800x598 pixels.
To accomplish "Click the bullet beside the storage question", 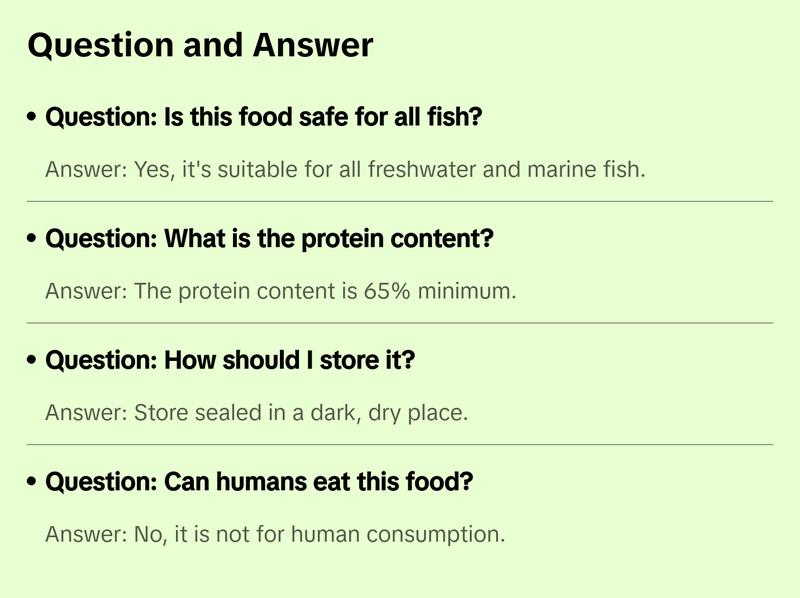I will click(x=33, y=361).
